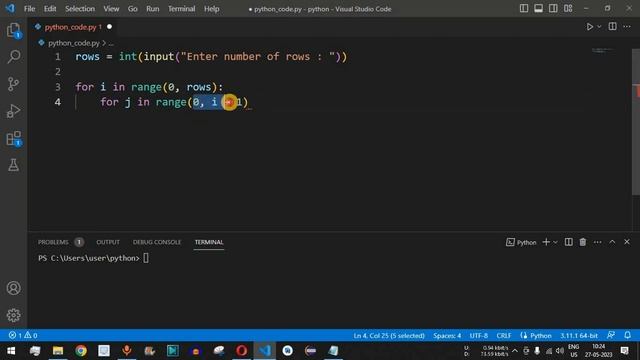Open the Selection menu
The width and height of the screenshot is (640, 360).
coord(80,9)
